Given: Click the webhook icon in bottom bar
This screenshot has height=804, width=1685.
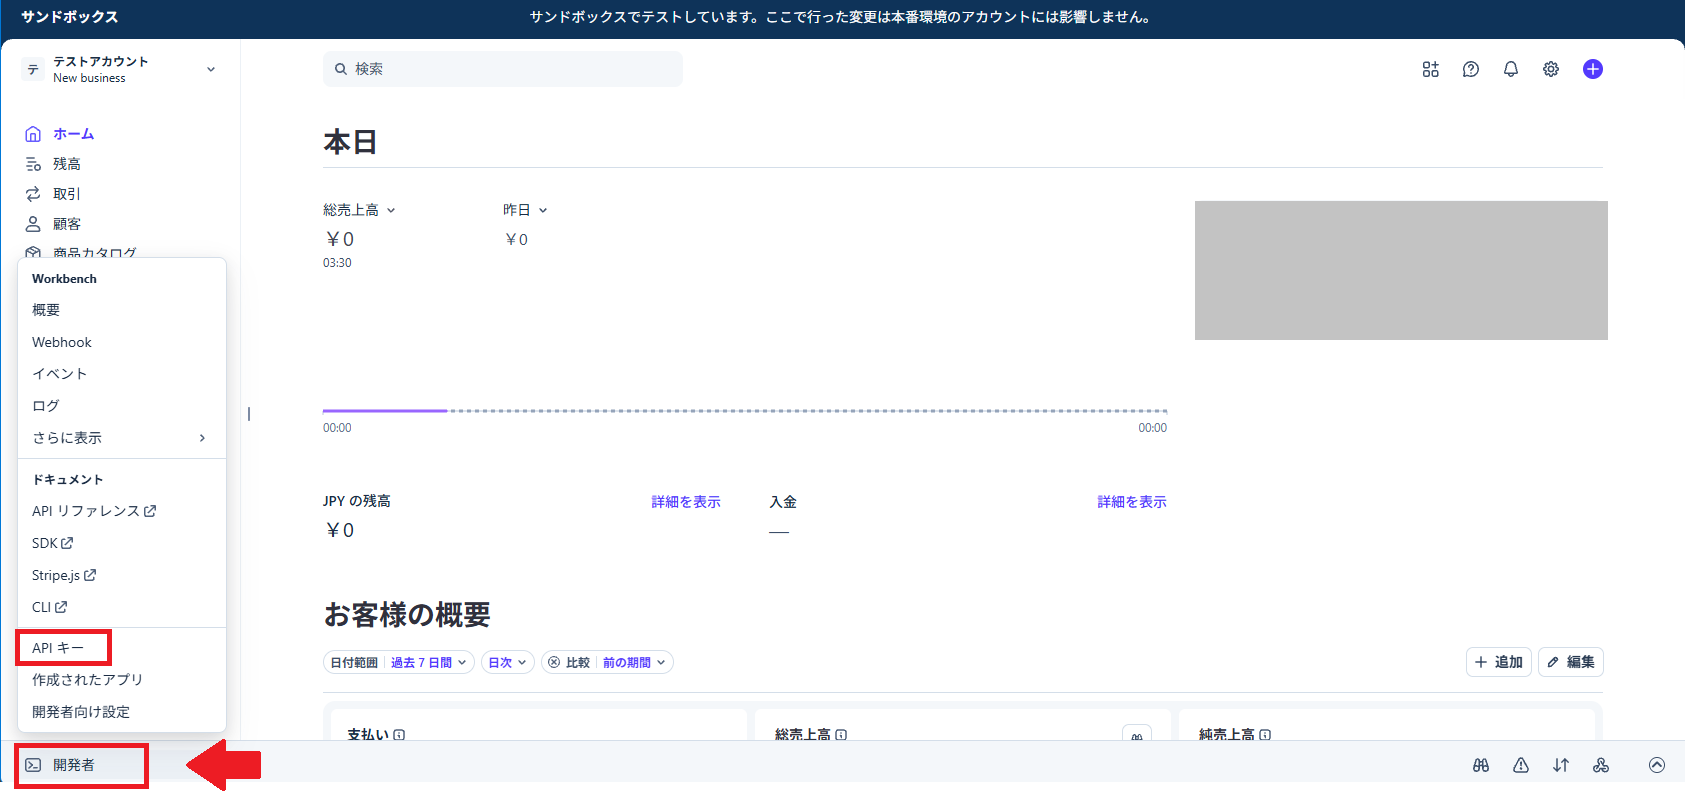Looking at the screenshot, I should [x=1601, y=765].
